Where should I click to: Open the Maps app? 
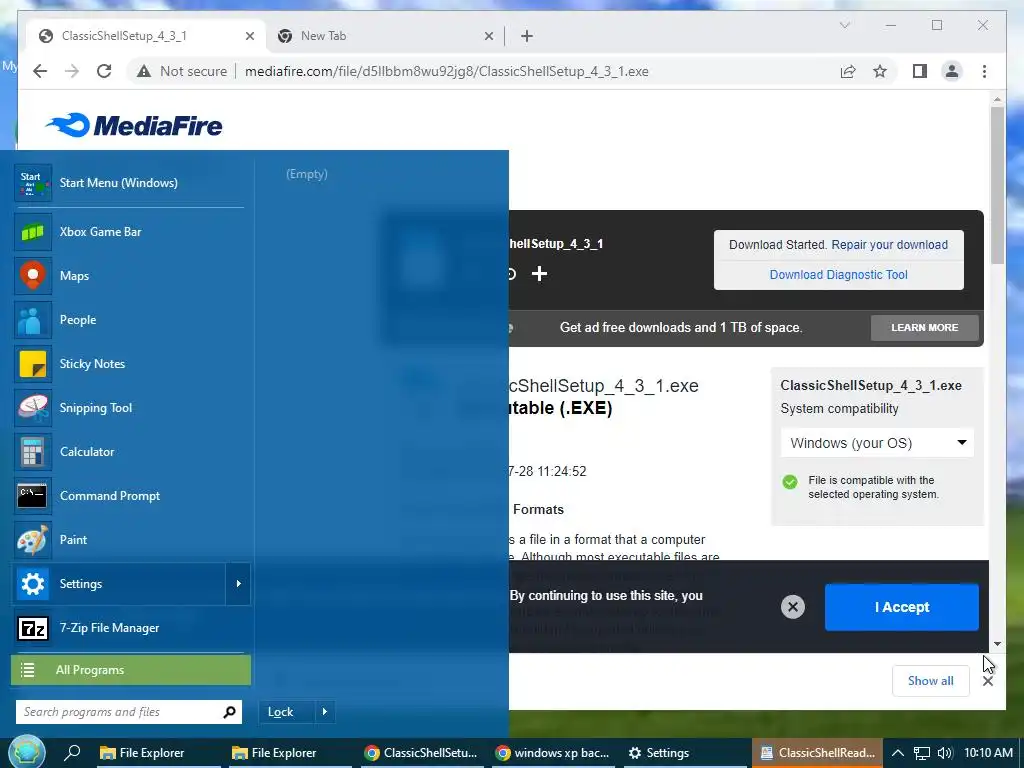[x=131, y=276]
